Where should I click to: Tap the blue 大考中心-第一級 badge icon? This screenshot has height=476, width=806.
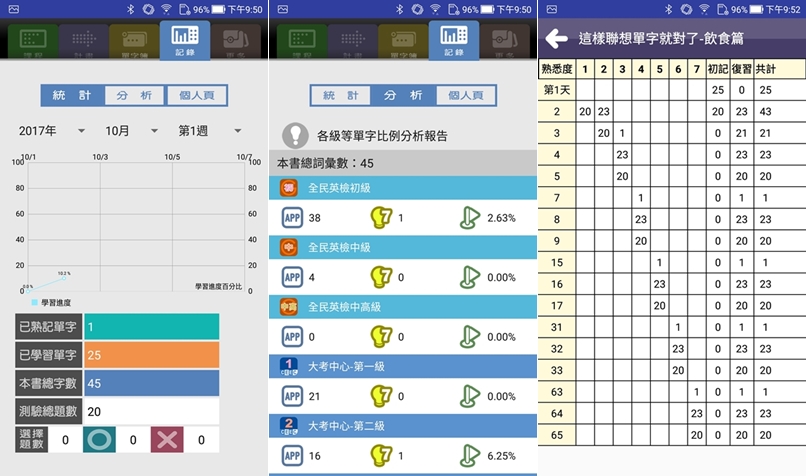(289, 367)
